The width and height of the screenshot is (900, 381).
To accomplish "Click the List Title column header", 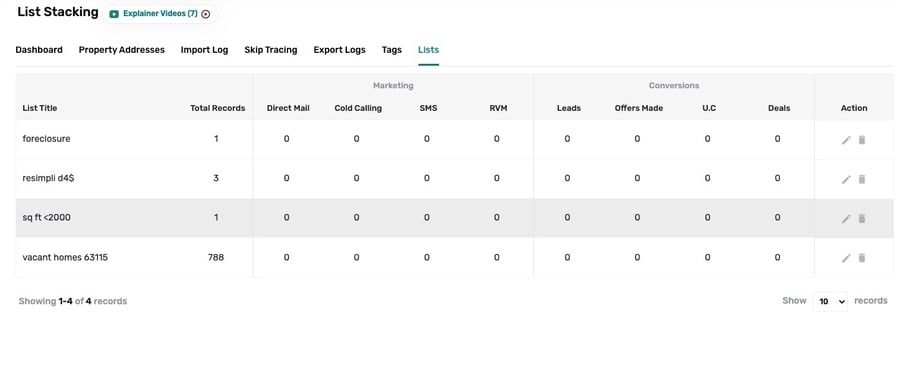I will click(40, 108).
